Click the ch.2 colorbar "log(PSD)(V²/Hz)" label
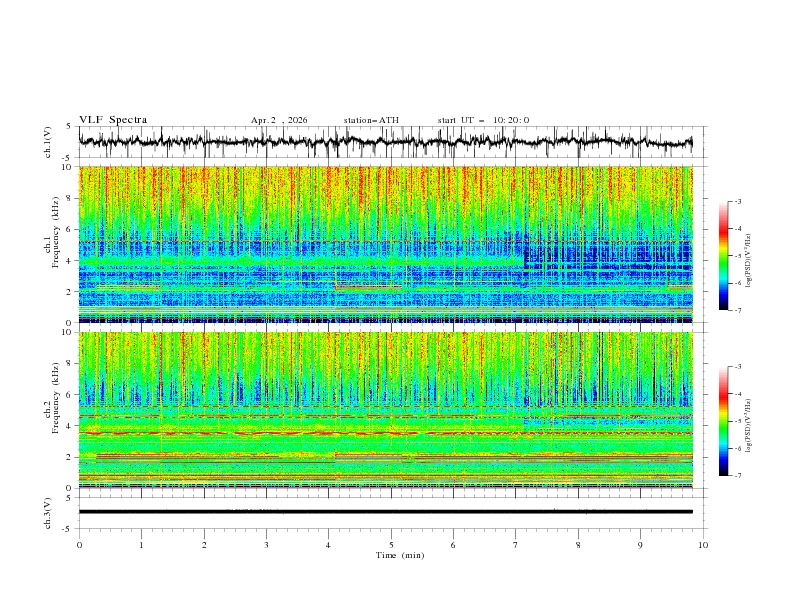The width and height of the screenshot is (792, 612). (x=748, y=426)
